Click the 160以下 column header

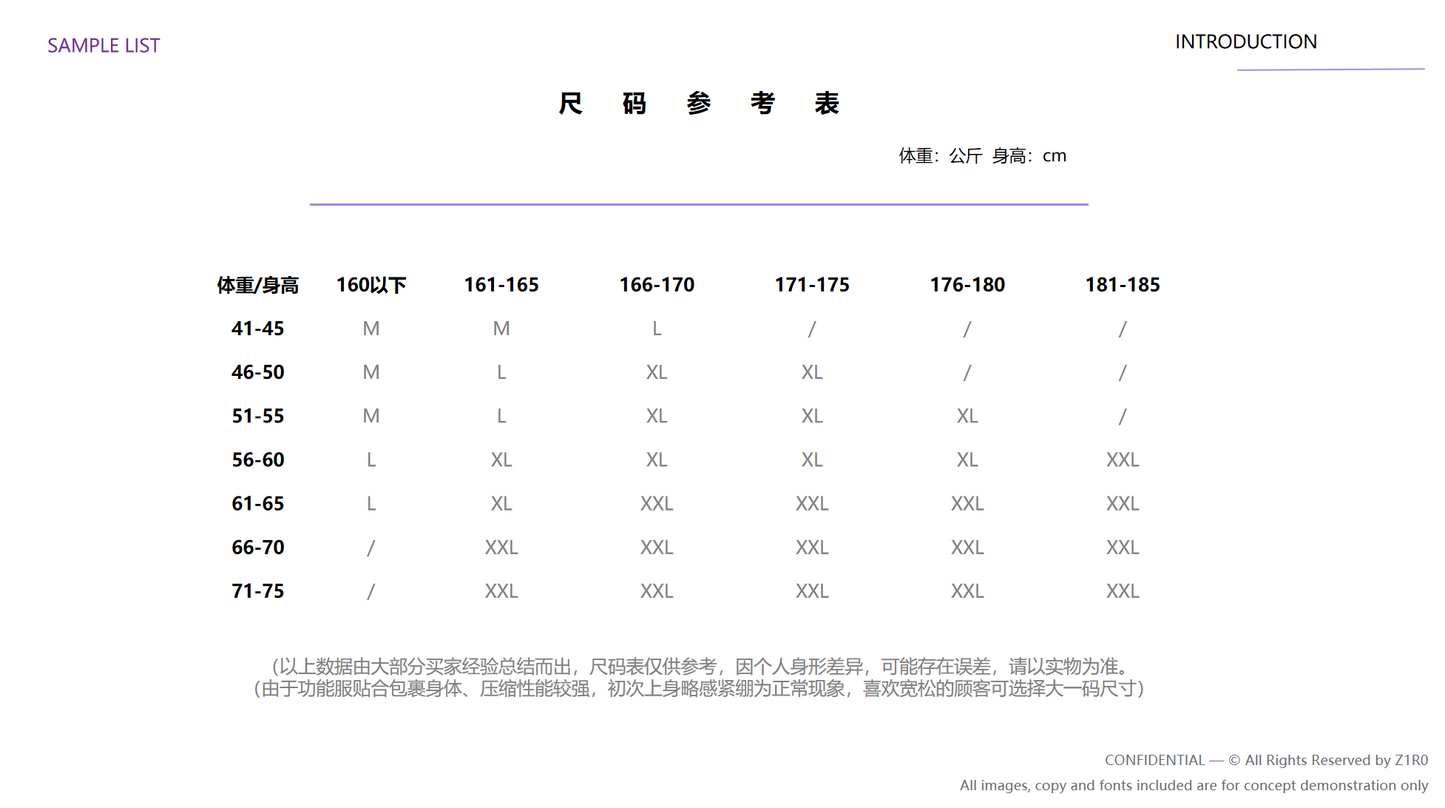371,285
